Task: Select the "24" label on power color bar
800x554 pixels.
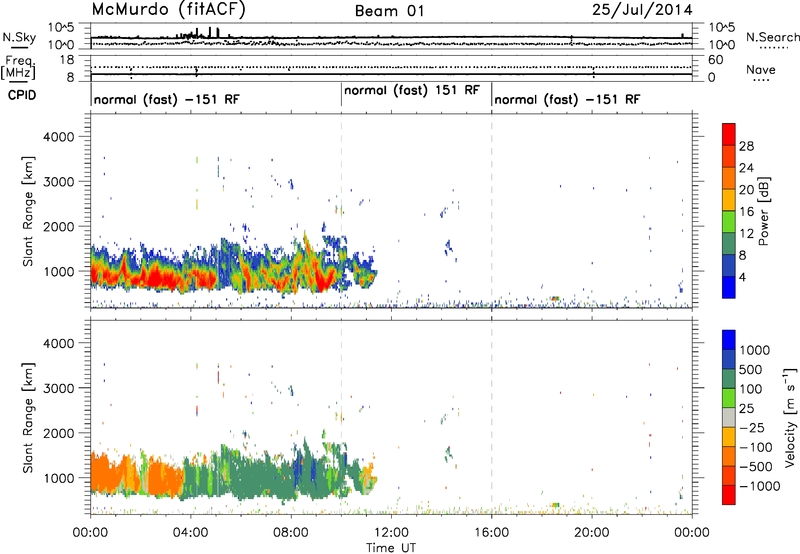Action: [746, 168]
